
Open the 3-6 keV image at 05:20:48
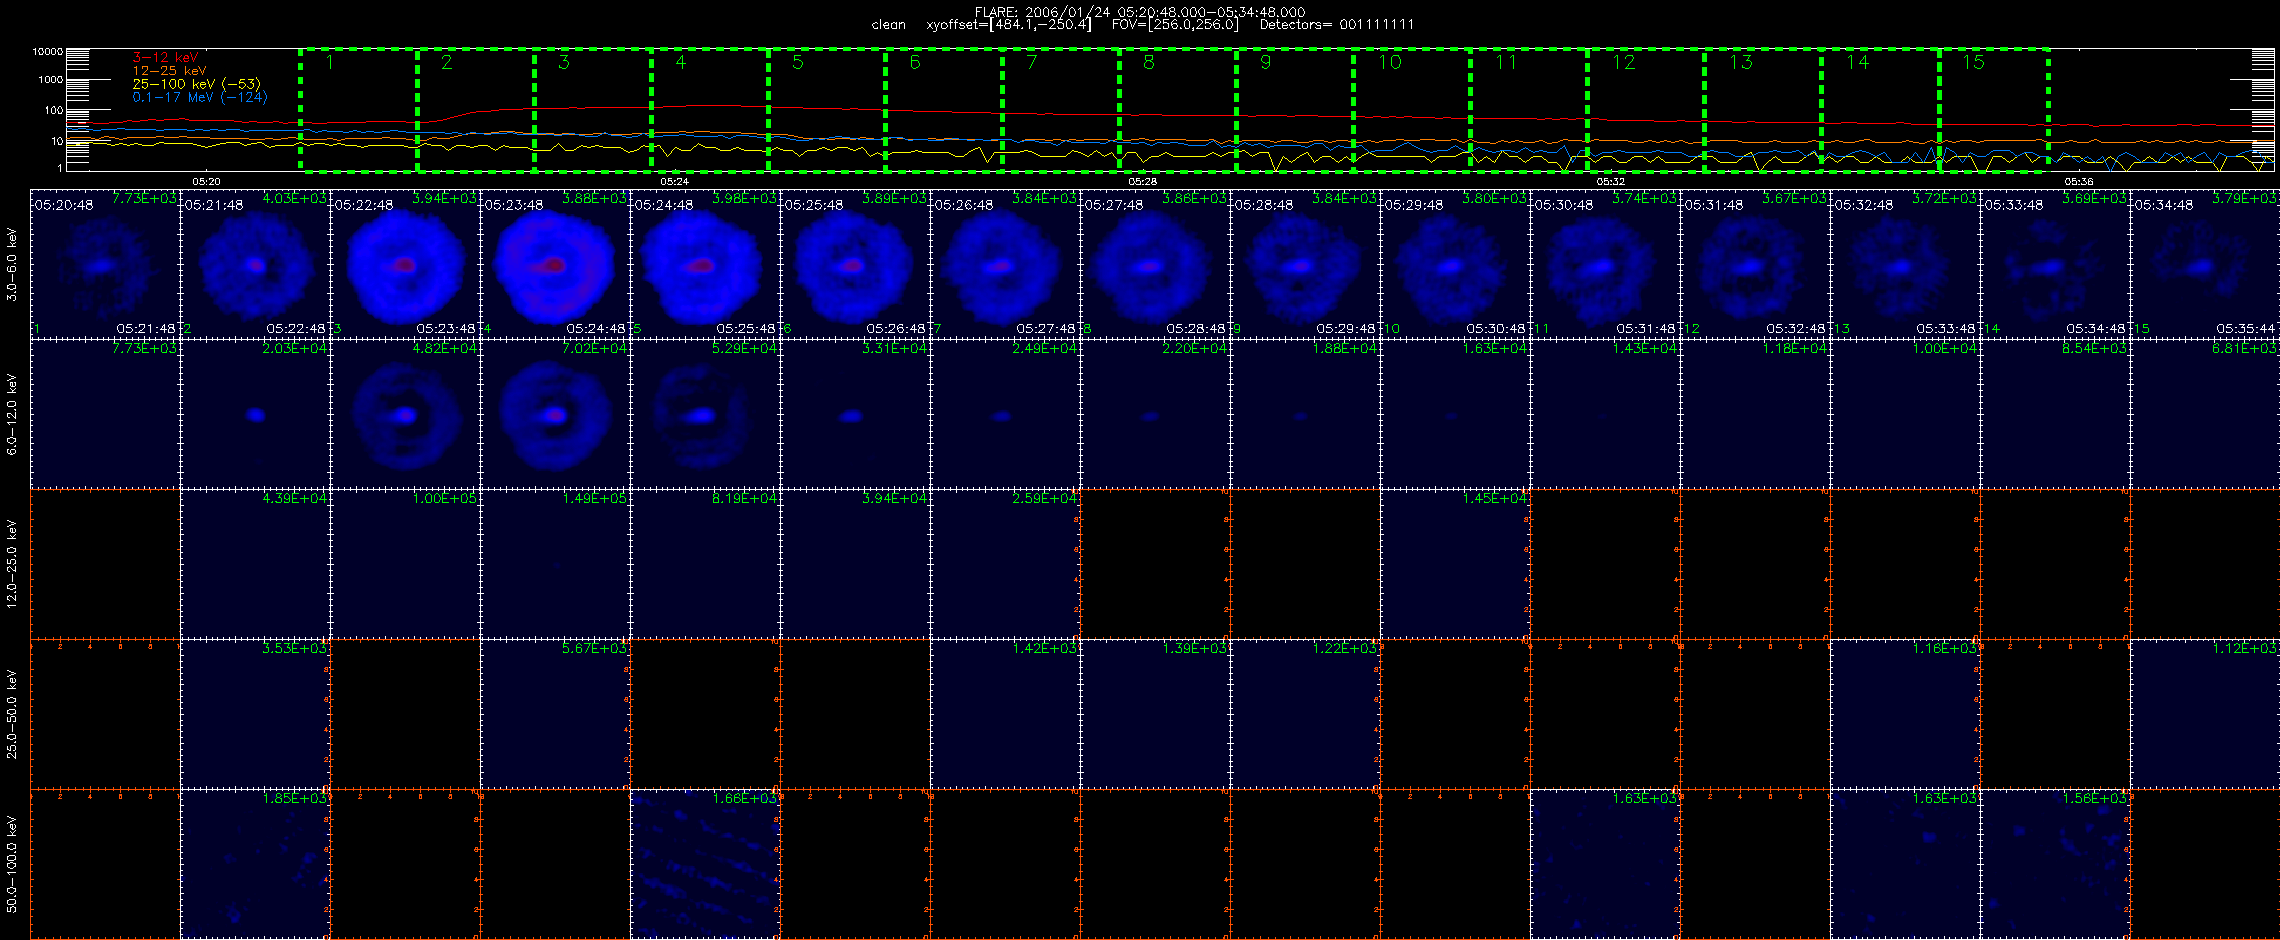(x=105, y=264)
